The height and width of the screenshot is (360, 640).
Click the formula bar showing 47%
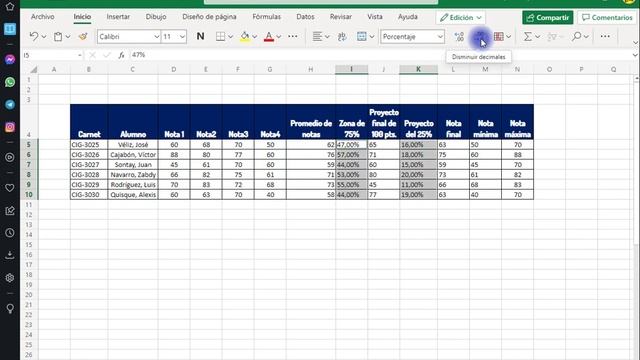[380, 55]
